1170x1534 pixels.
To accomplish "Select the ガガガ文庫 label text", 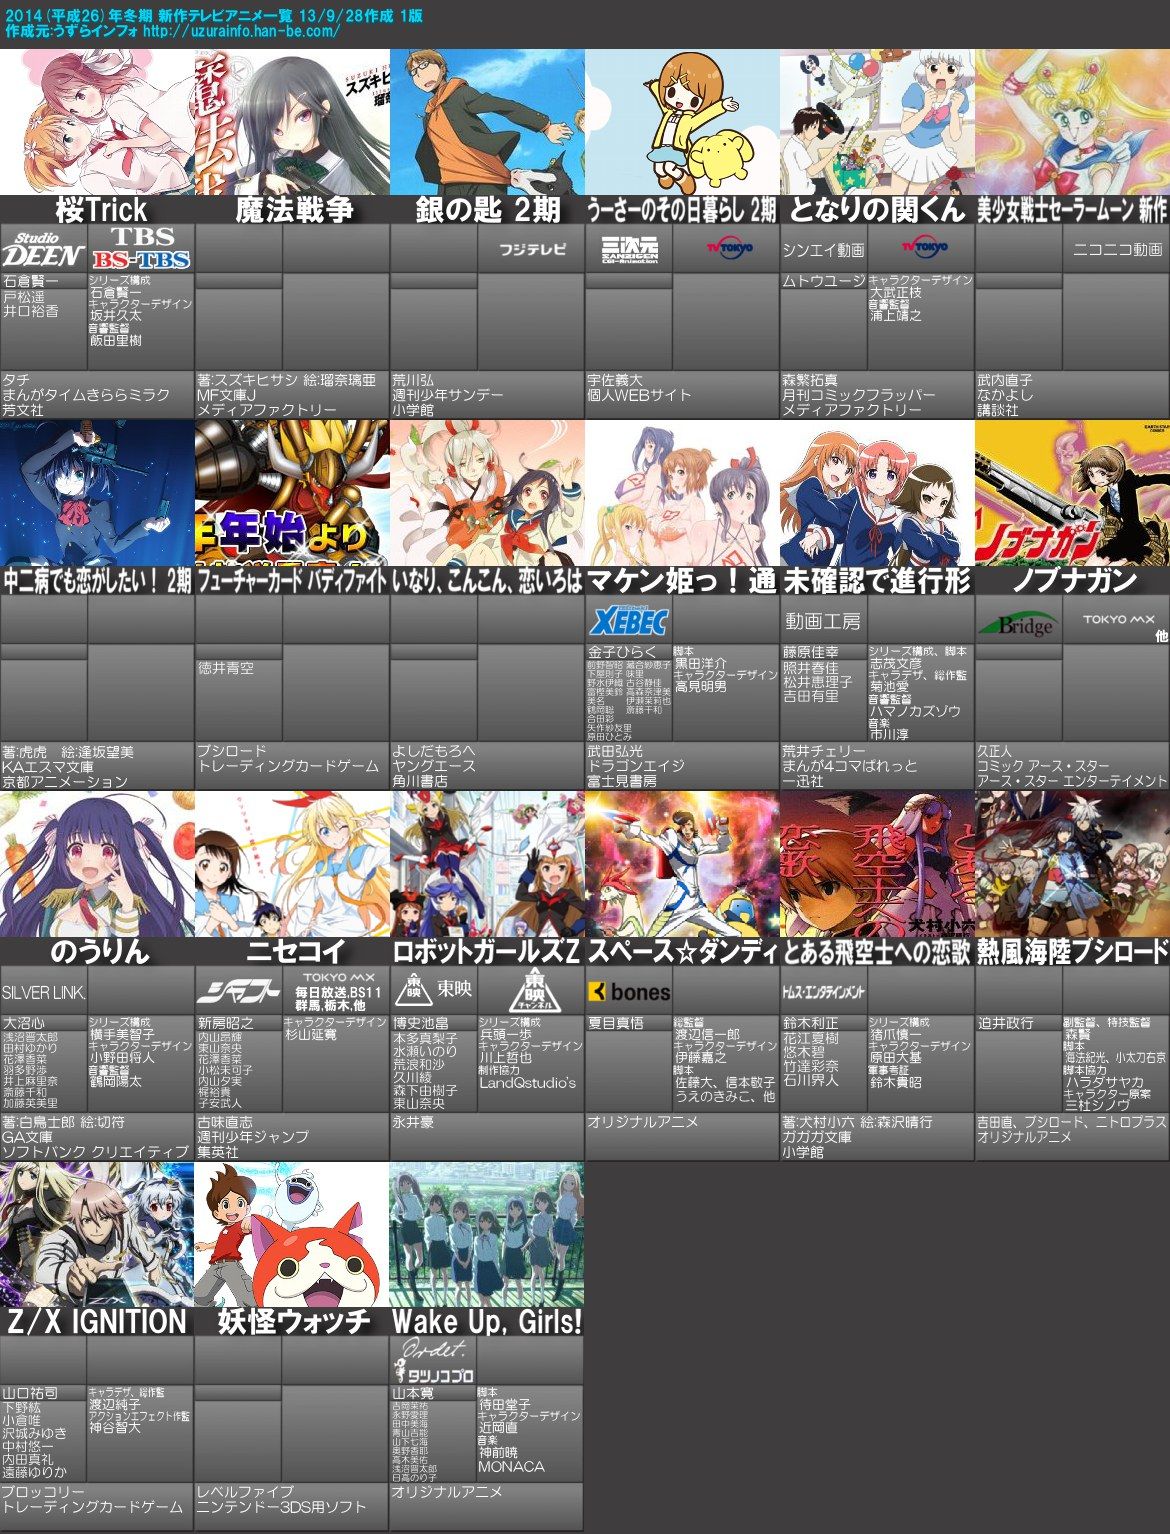I will [x=817, y=1137].
